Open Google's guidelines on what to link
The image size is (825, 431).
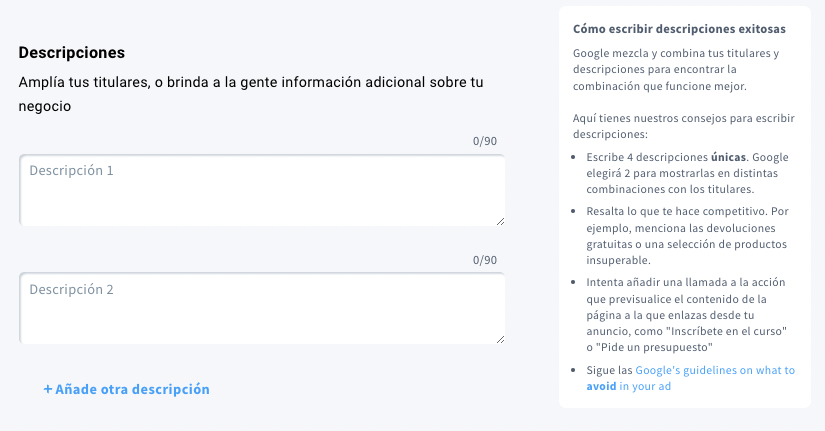click(x=715, y=370)
